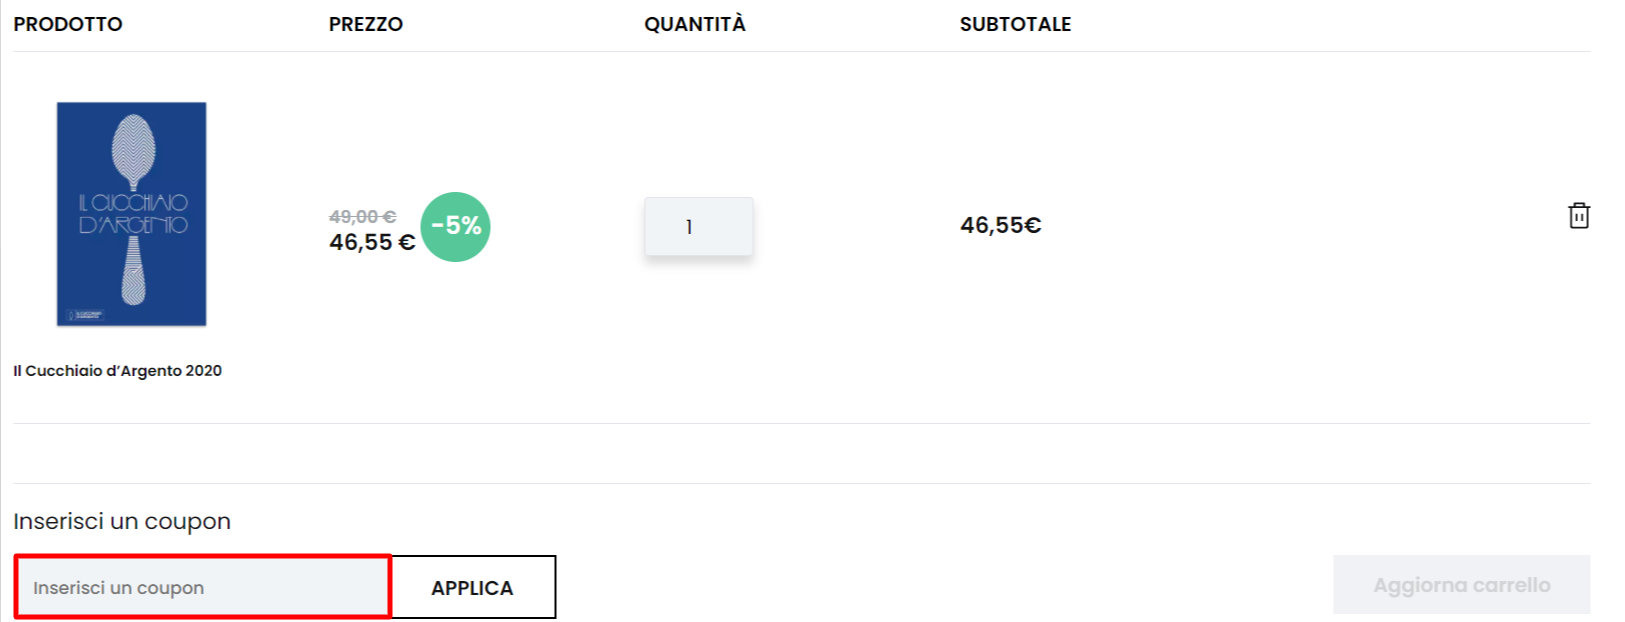1625x622 pixels.
Task: Click the QUANTITÀ column header
Action: coord(695,24)
